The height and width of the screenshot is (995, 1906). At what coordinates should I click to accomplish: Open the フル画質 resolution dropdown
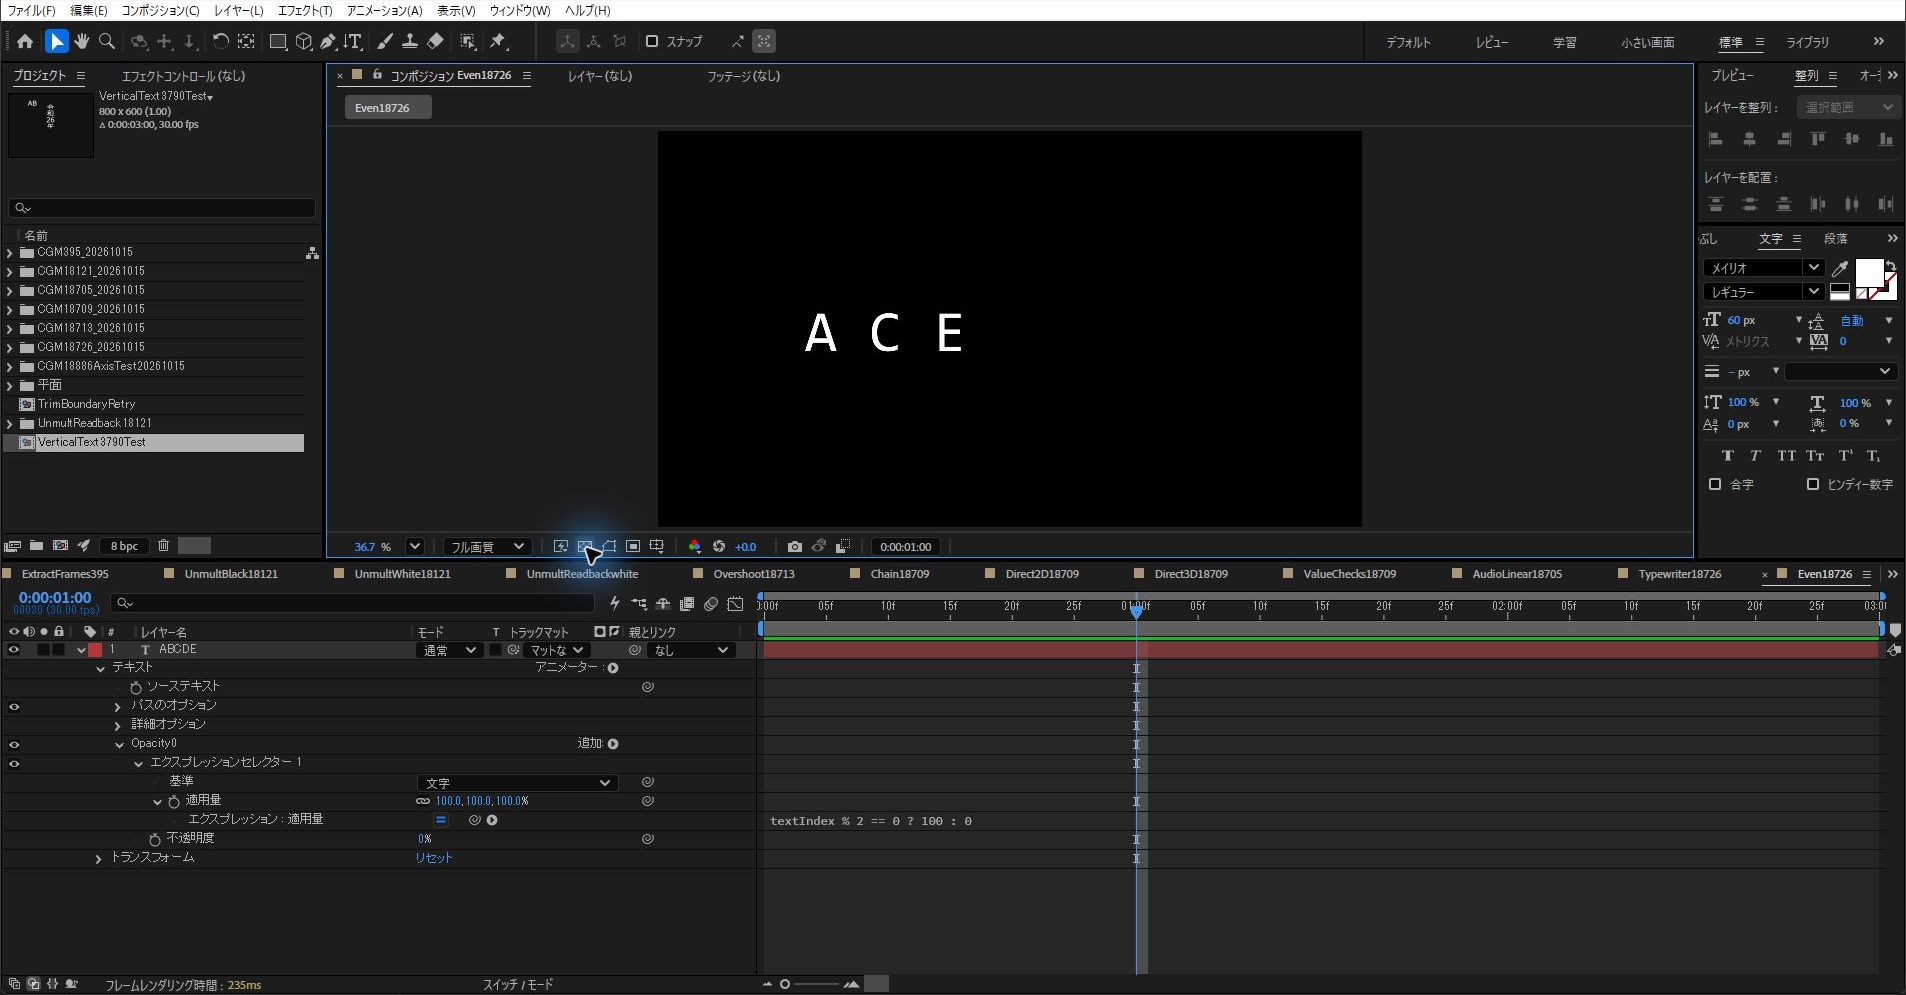[485, 547]
